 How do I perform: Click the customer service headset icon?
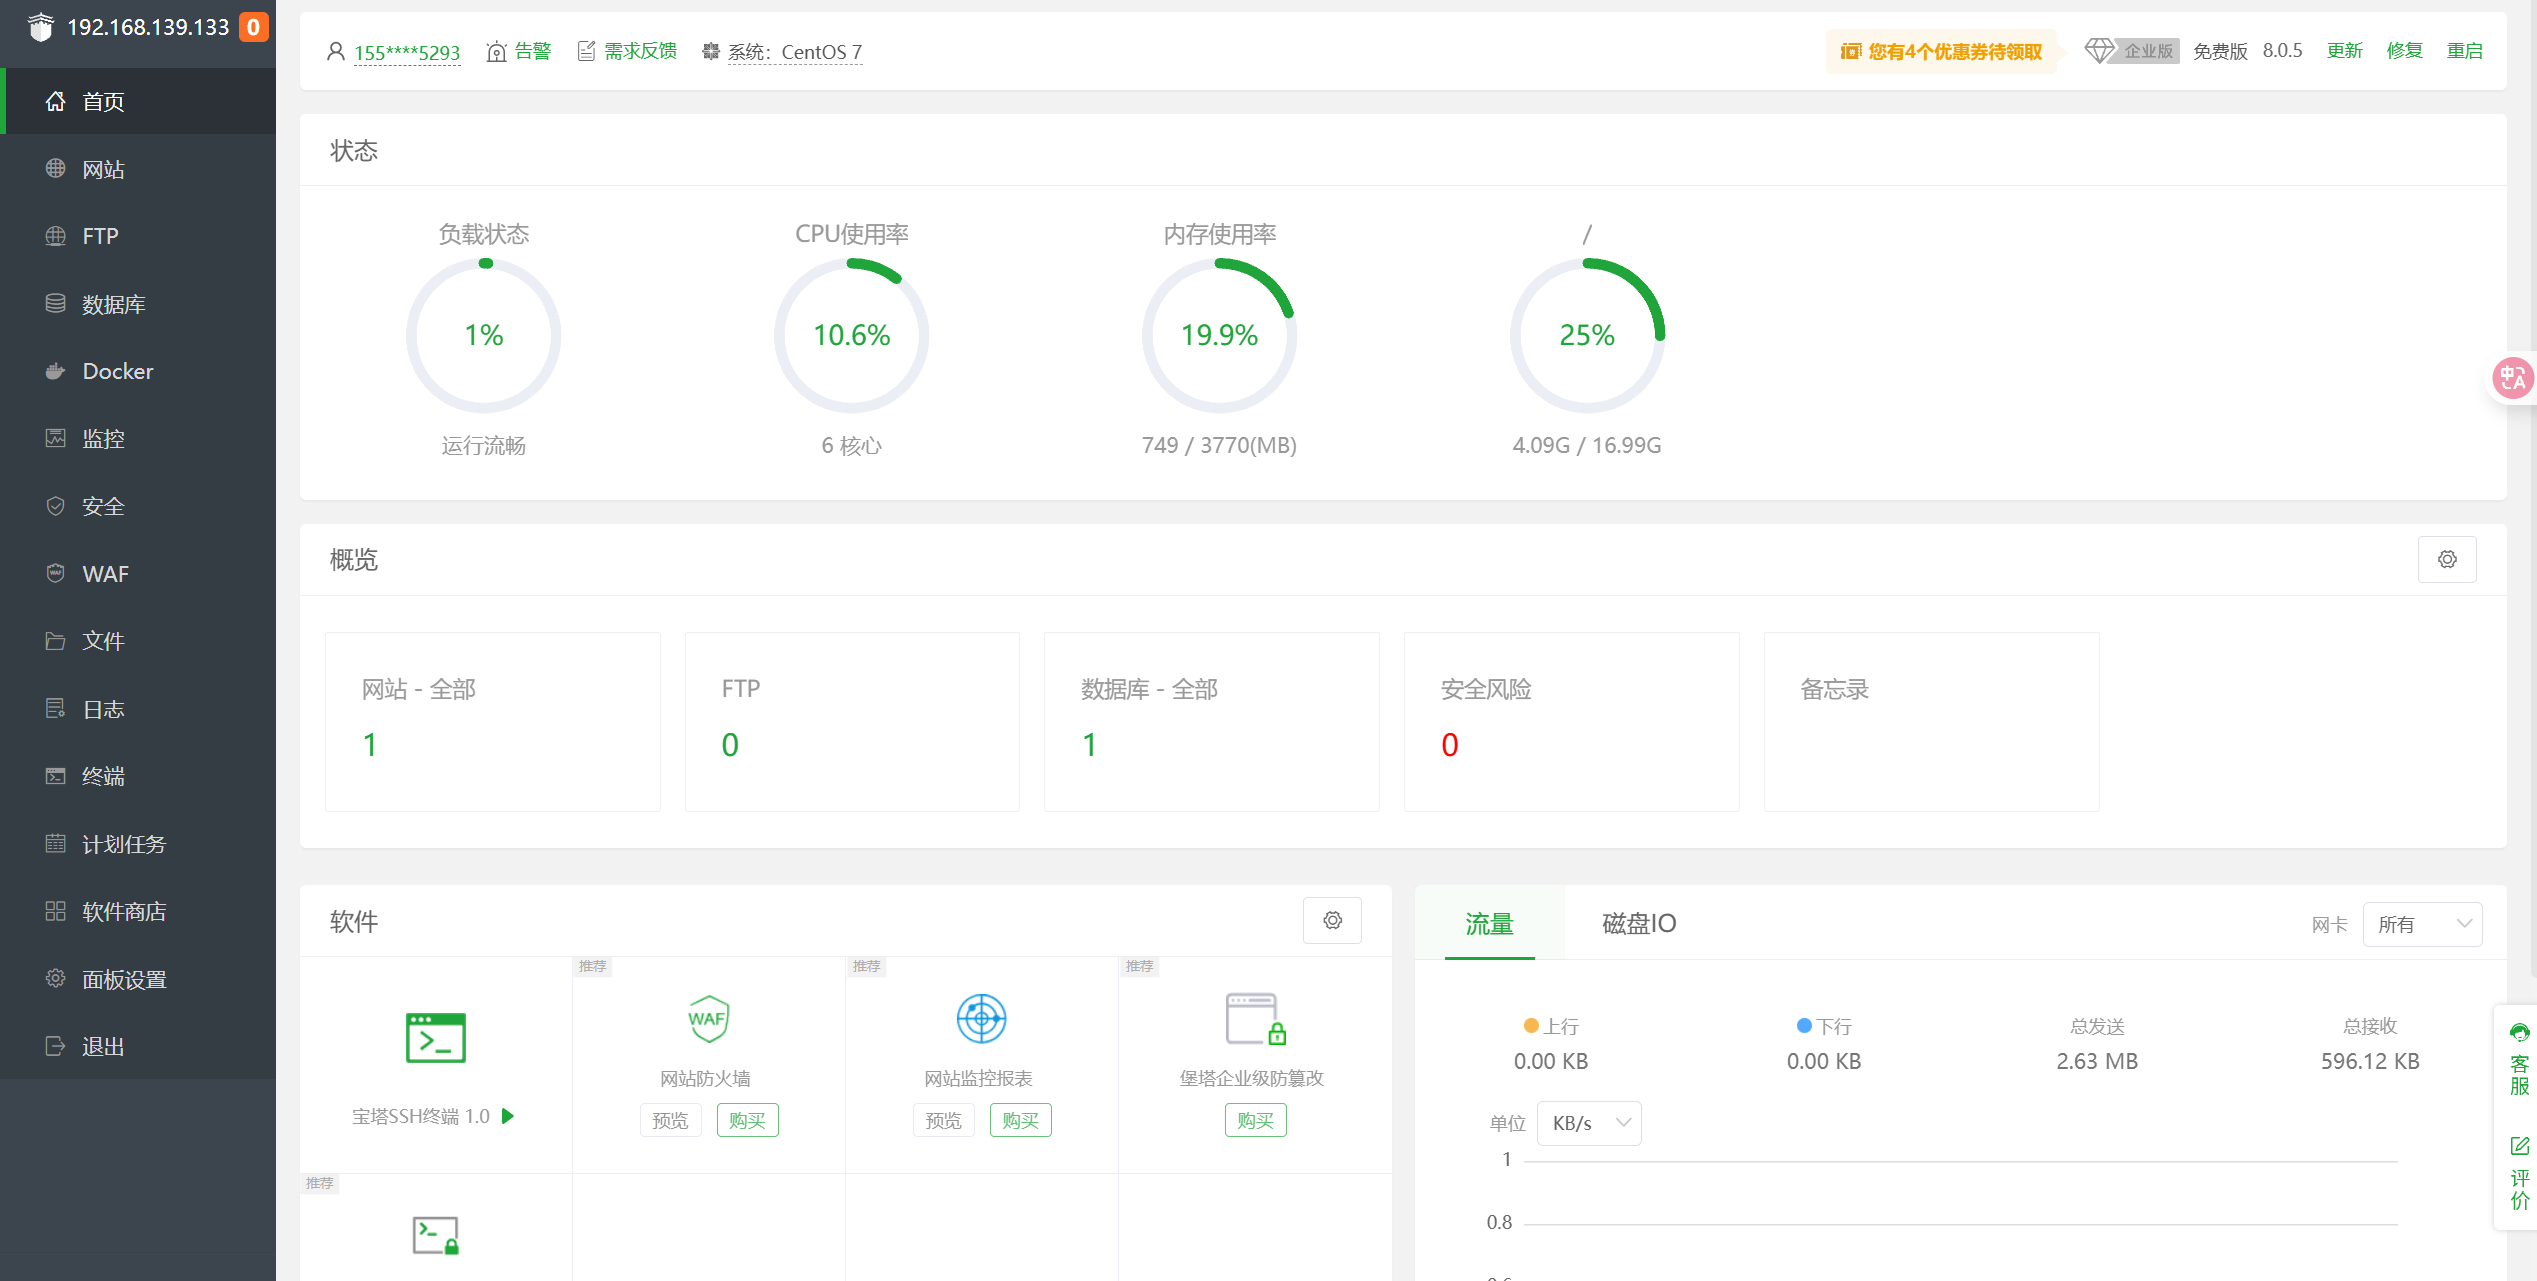tap(2519, 1033)
